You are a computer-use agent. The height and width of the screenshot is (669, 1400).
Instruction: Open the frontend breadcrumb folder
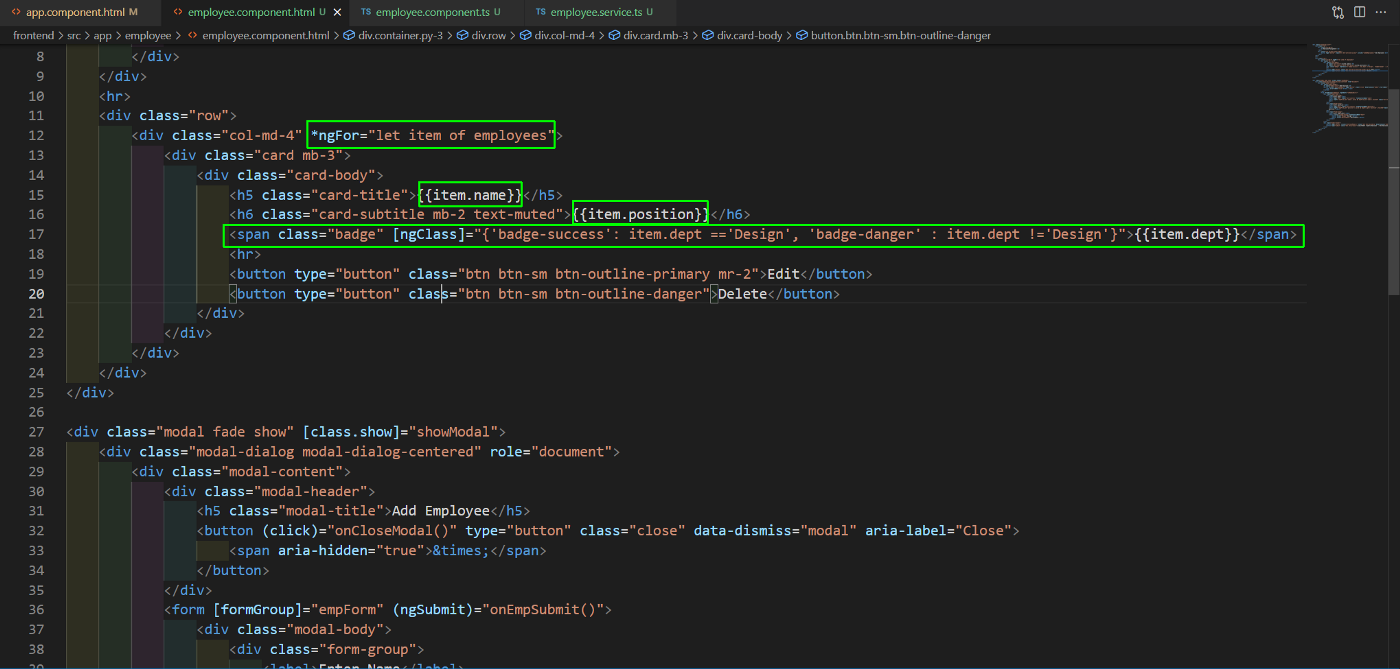[x=33, y=35]
